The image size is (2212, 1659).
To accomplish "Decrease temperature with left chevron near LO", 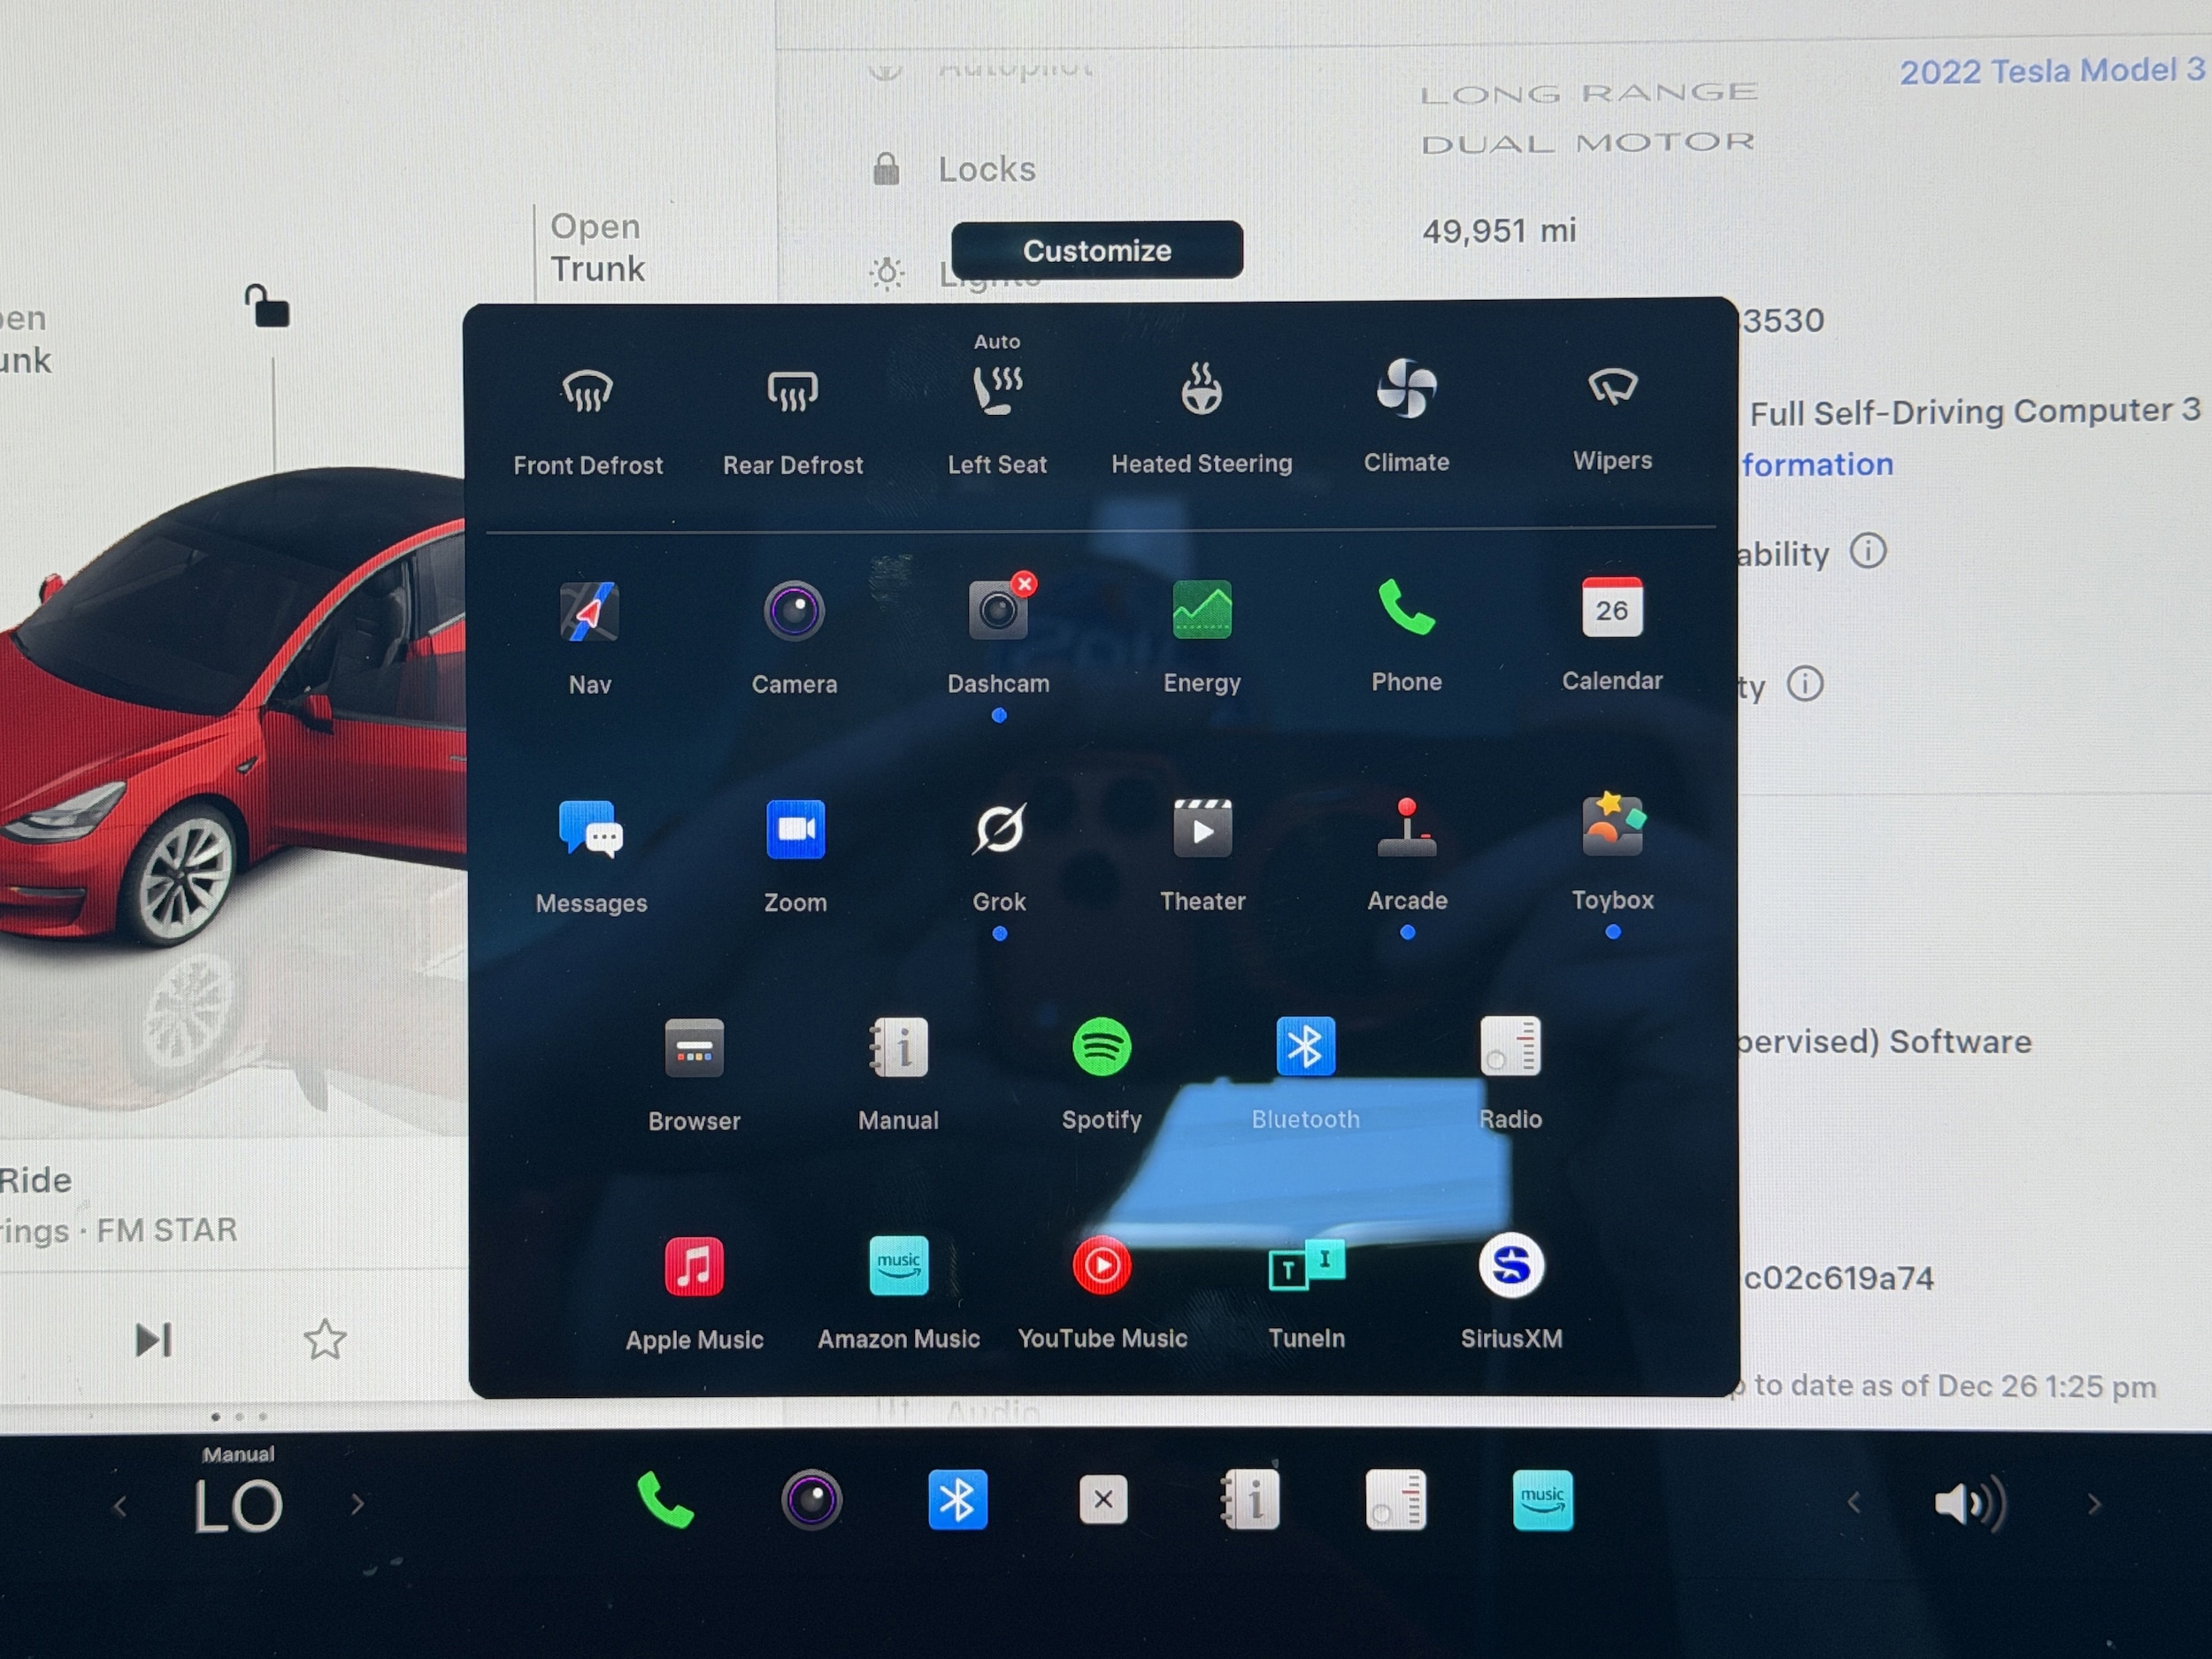I will tap(120, 1506).
